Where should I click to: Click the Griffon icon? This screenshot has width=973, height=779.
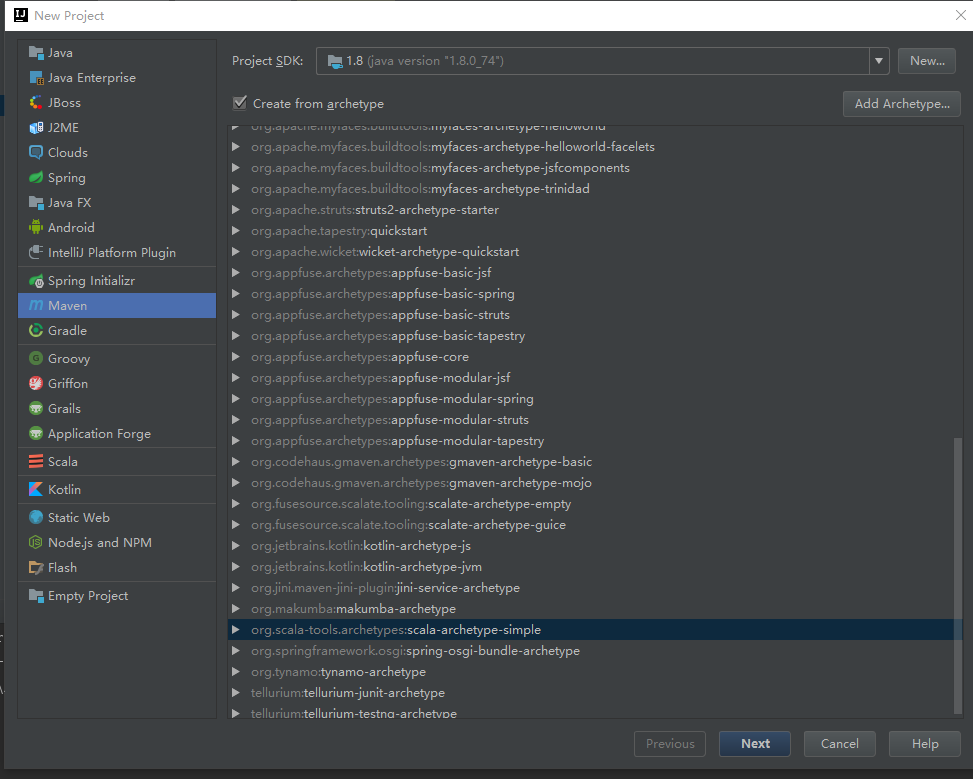click(36, 384)
